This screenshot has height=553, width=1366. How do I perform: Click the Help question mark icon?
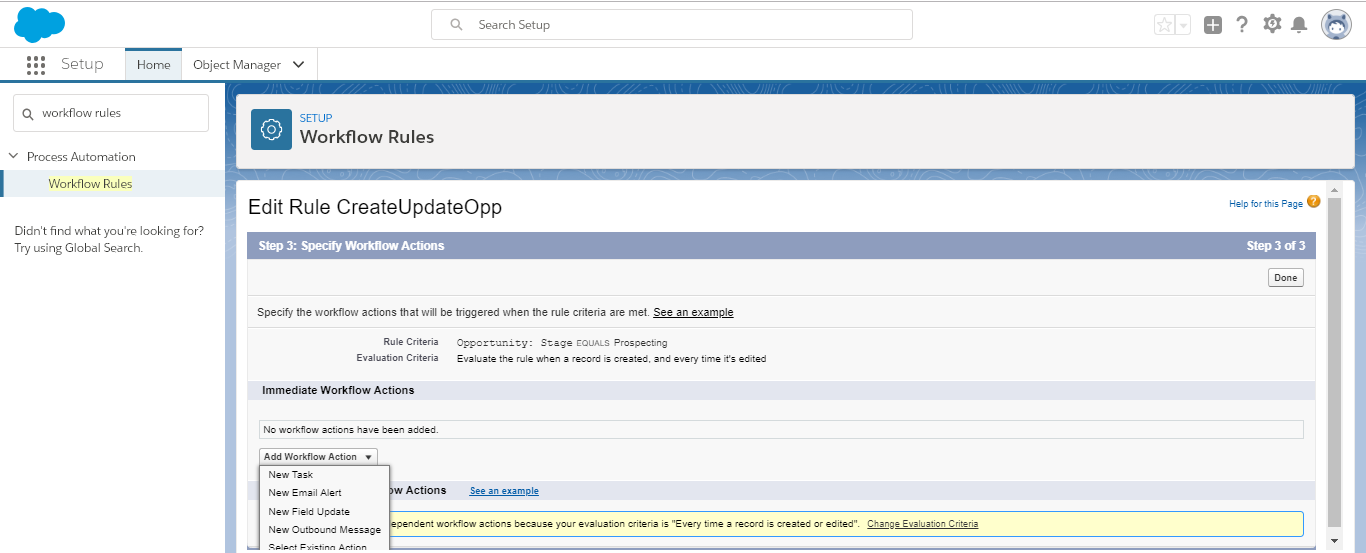pyautogui.click(x=1242, y=25)
